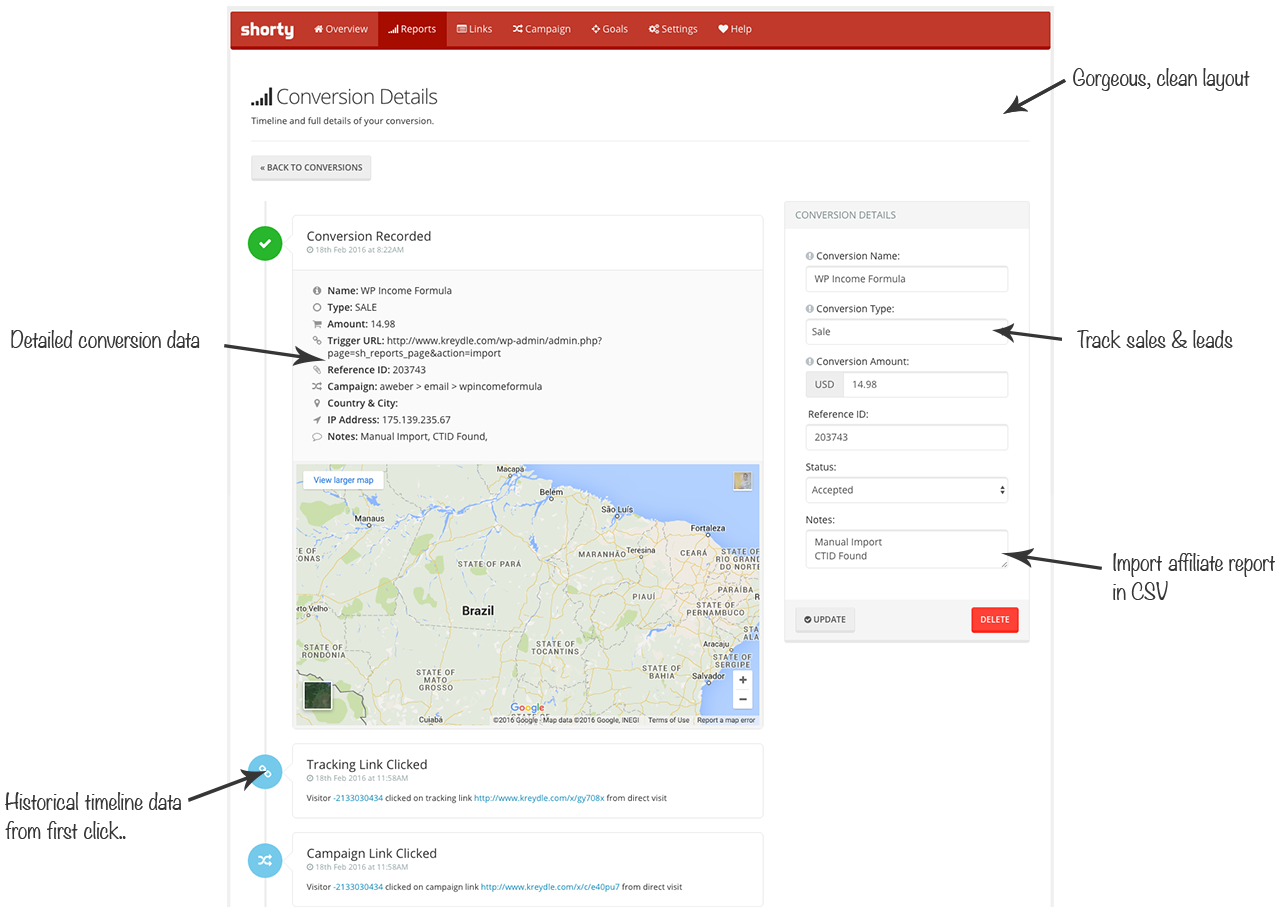Viewport: 1280px width, 907px height.
Task: Open the Help page
Action: coord(735,29)
